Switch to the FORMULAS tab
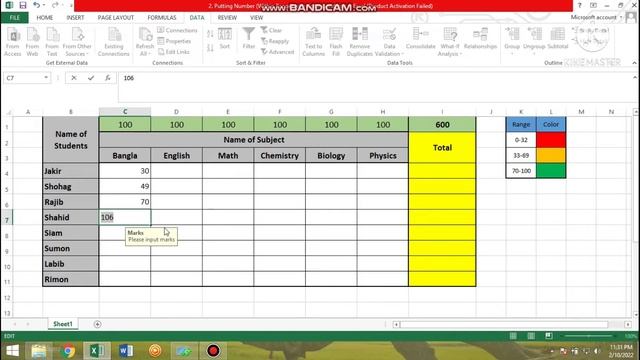The width and height of the screenshot is (640, 360). [162, 18]
